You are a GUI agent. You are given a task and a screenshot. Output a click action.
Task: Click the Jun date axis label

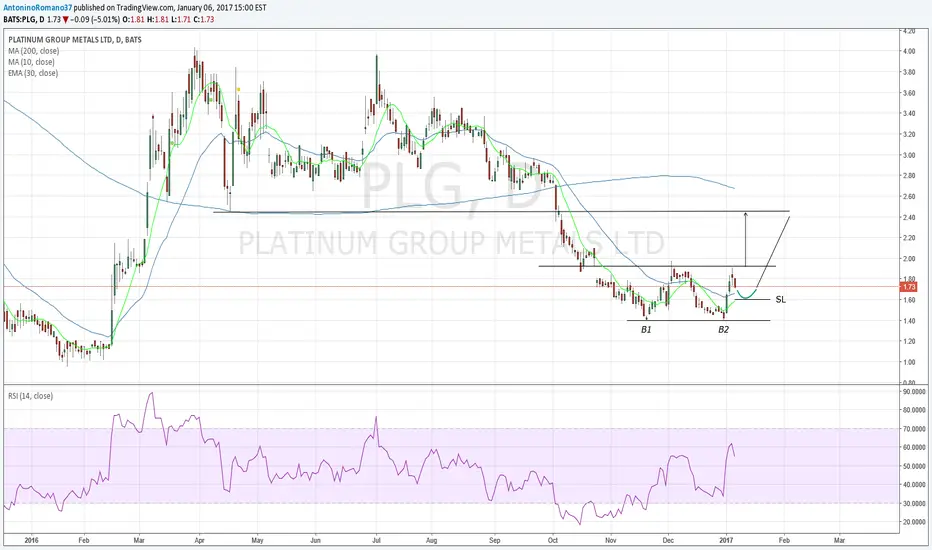[x=316, y=540]
